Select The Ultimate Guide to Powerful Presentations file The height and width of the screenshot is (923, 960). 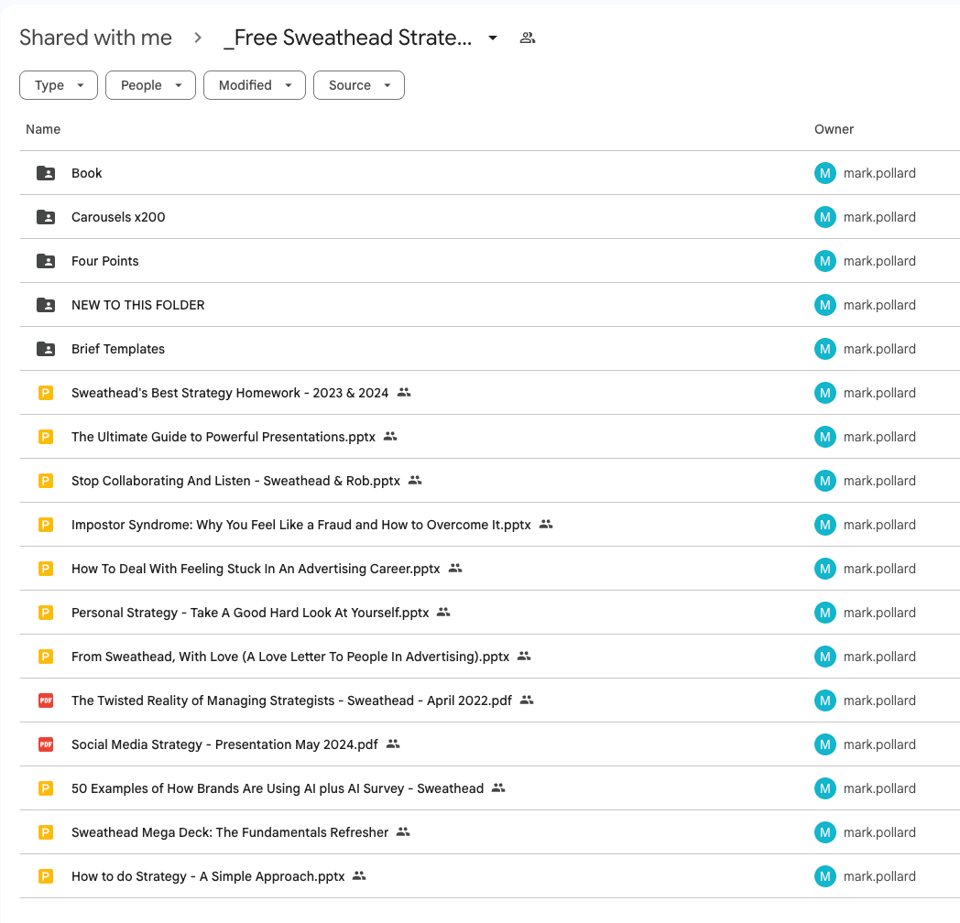click(x=223, y=437)
